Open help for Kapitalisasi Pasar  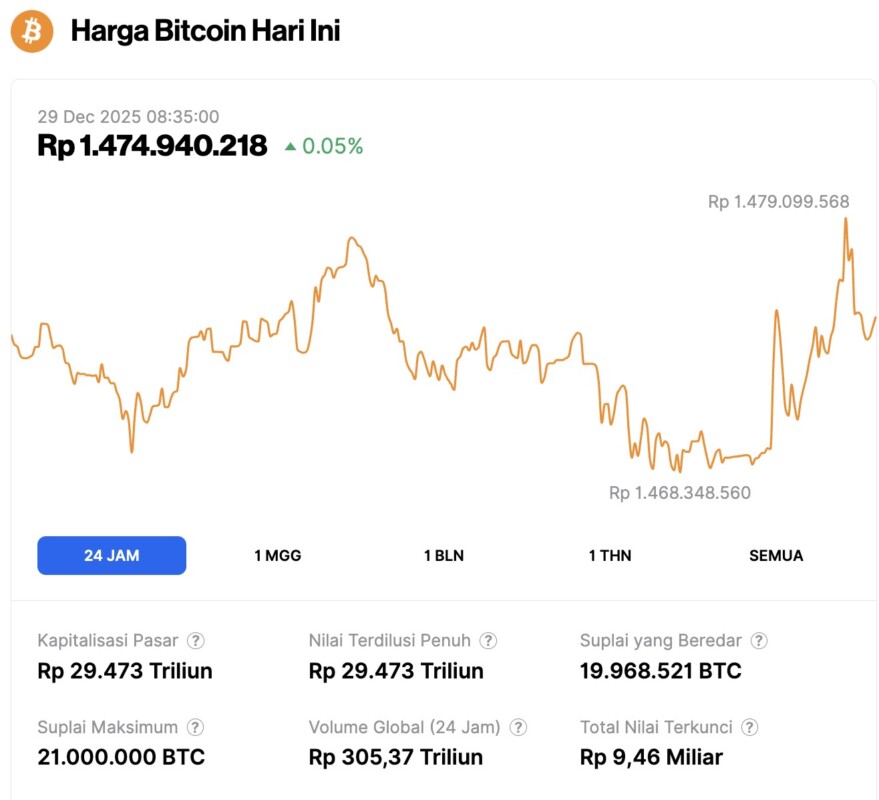click(x=197, y=640)
